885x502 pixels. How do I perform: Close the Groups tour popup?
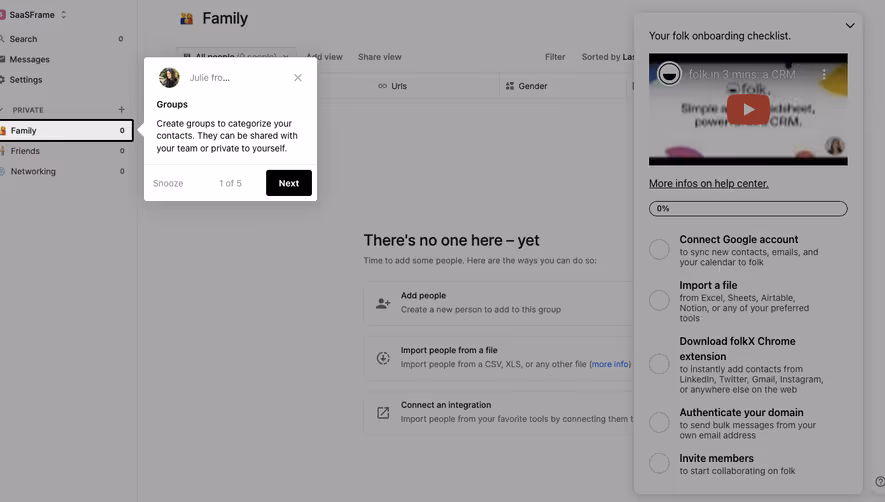click(x=298, y=78)
